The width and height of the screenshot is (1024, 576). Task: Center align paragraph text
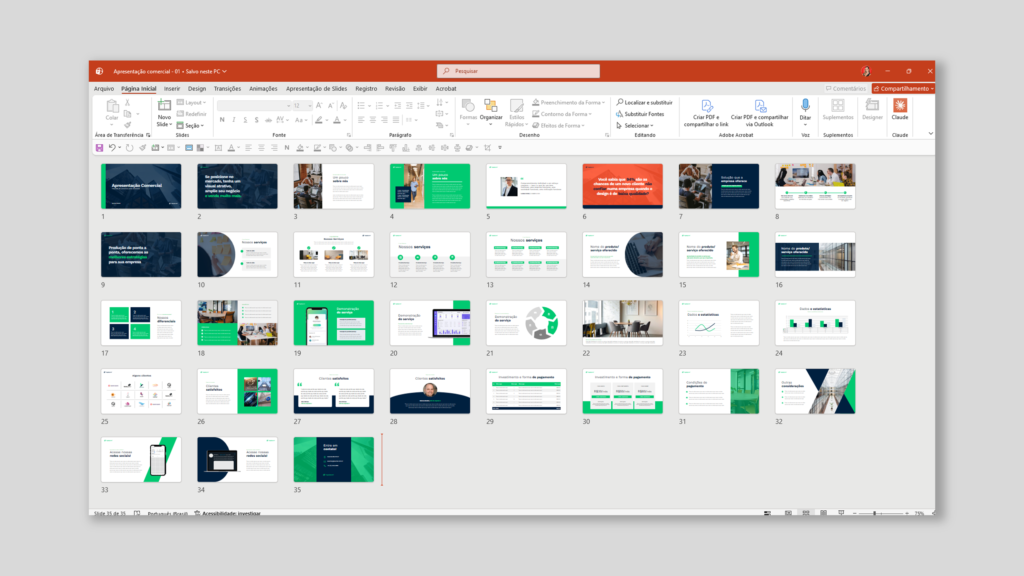pos(372,120)
